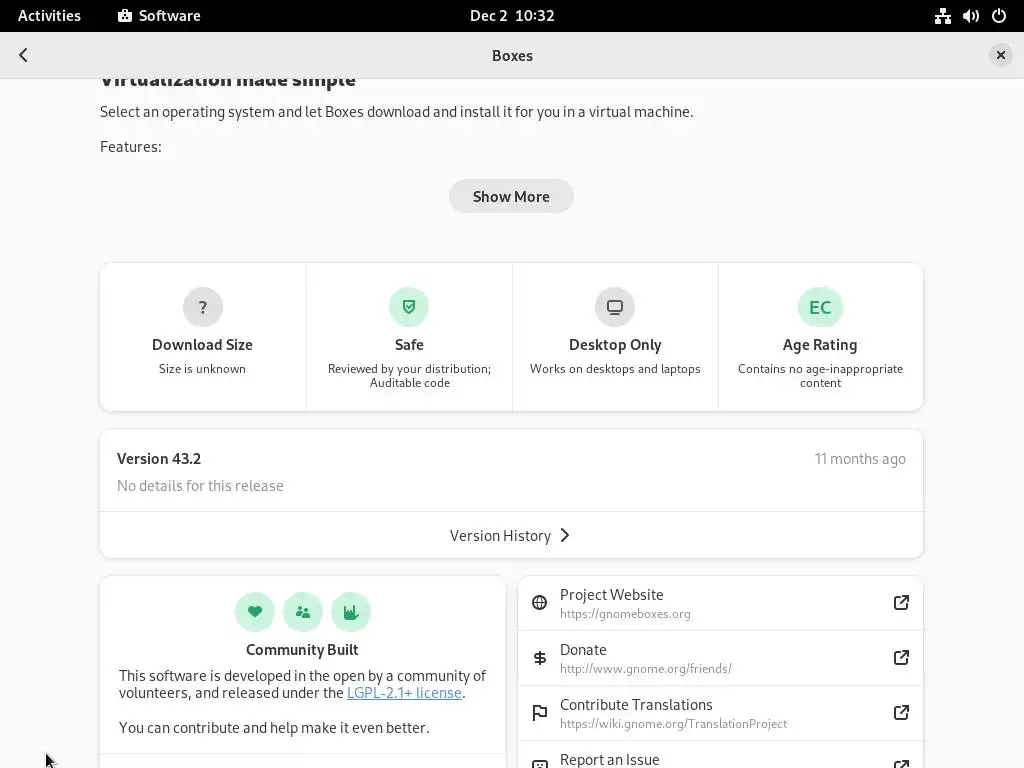Screen dimensions: 1024x768
Task: Click the Community Built heading
Action: click(x=302, y=650)
